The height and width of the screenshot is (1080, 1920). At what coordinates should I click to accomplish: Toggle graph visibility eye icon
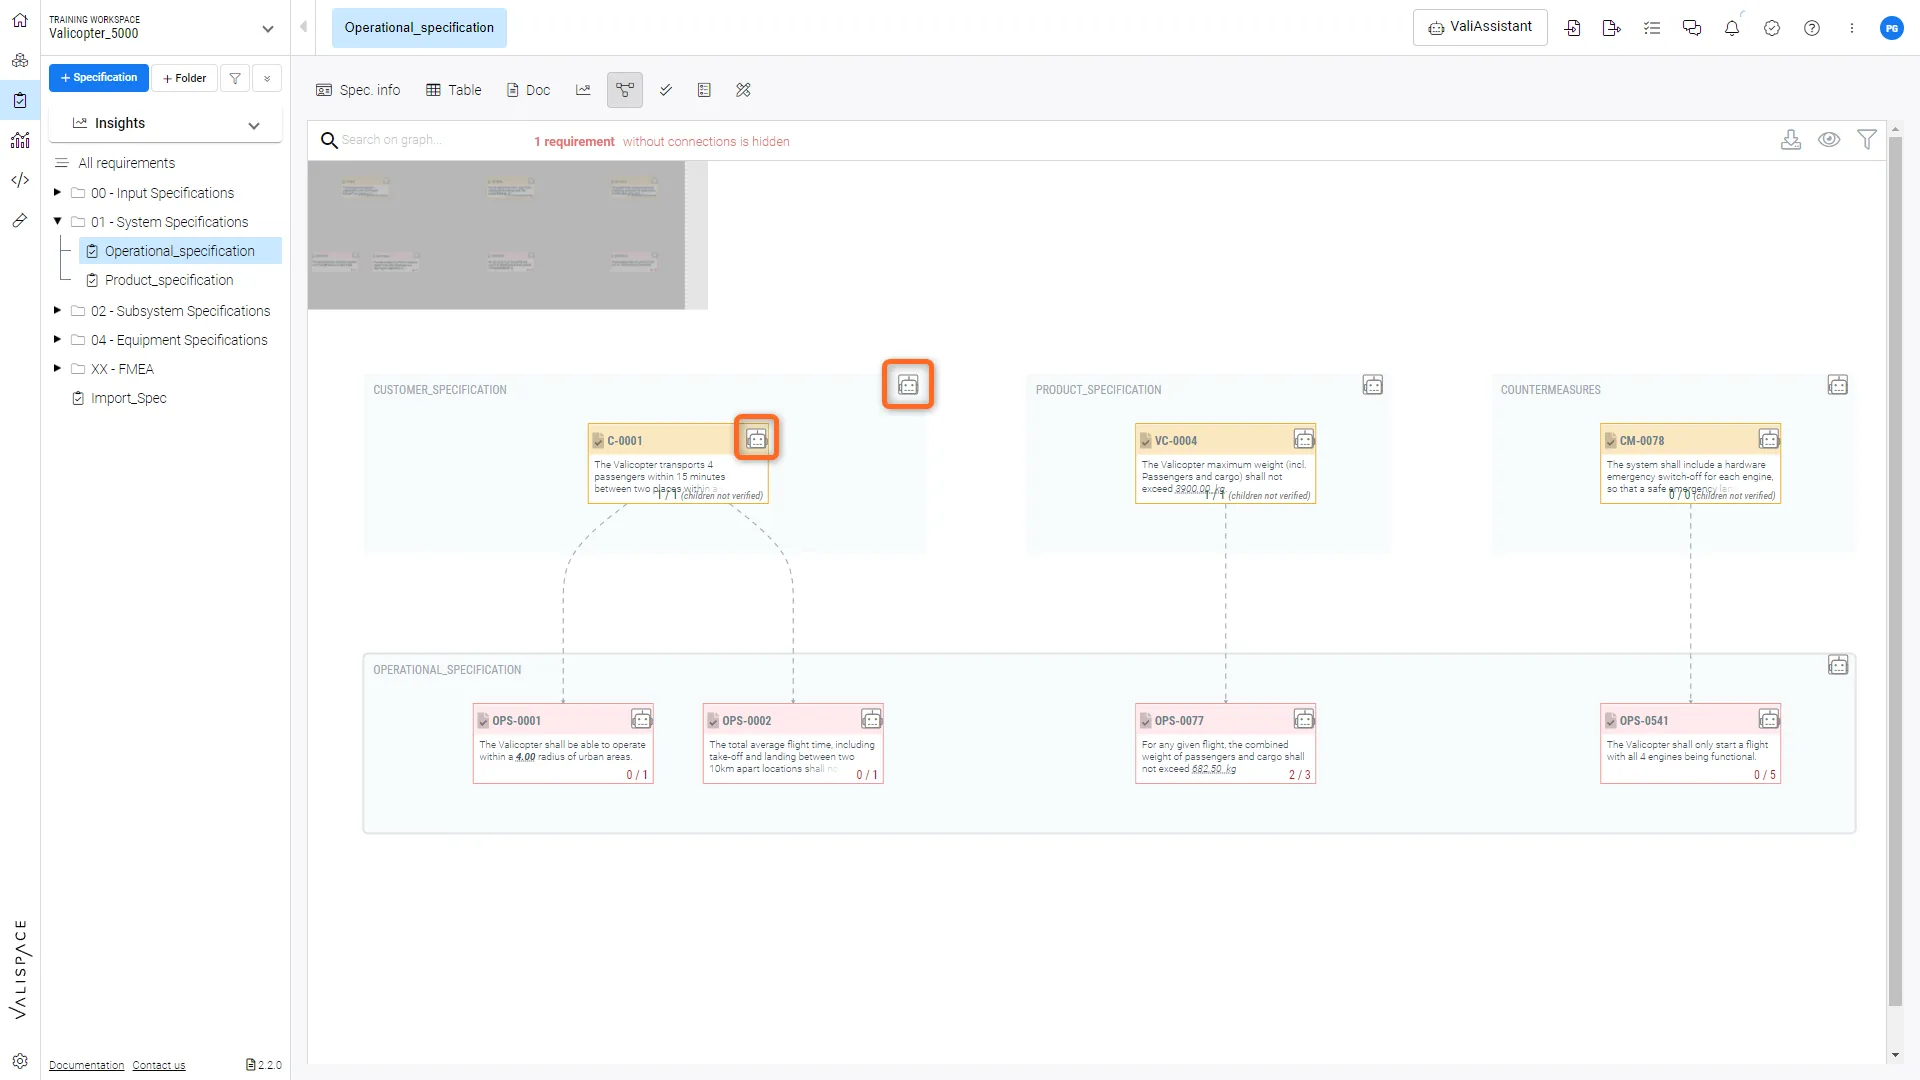(x=1829, y=140)
